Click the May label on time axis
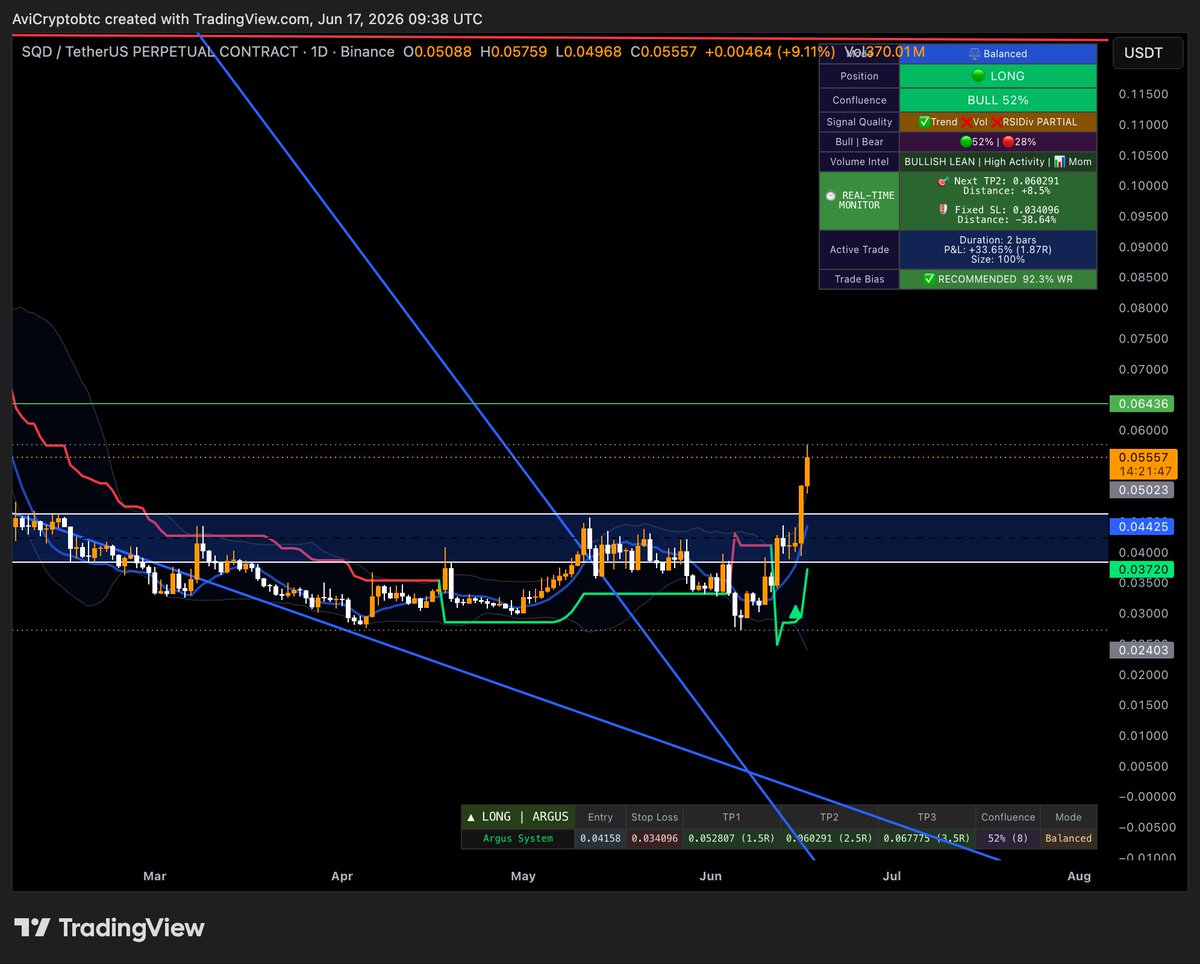This screenshot has width=1200, height=964. pos(523,876)
